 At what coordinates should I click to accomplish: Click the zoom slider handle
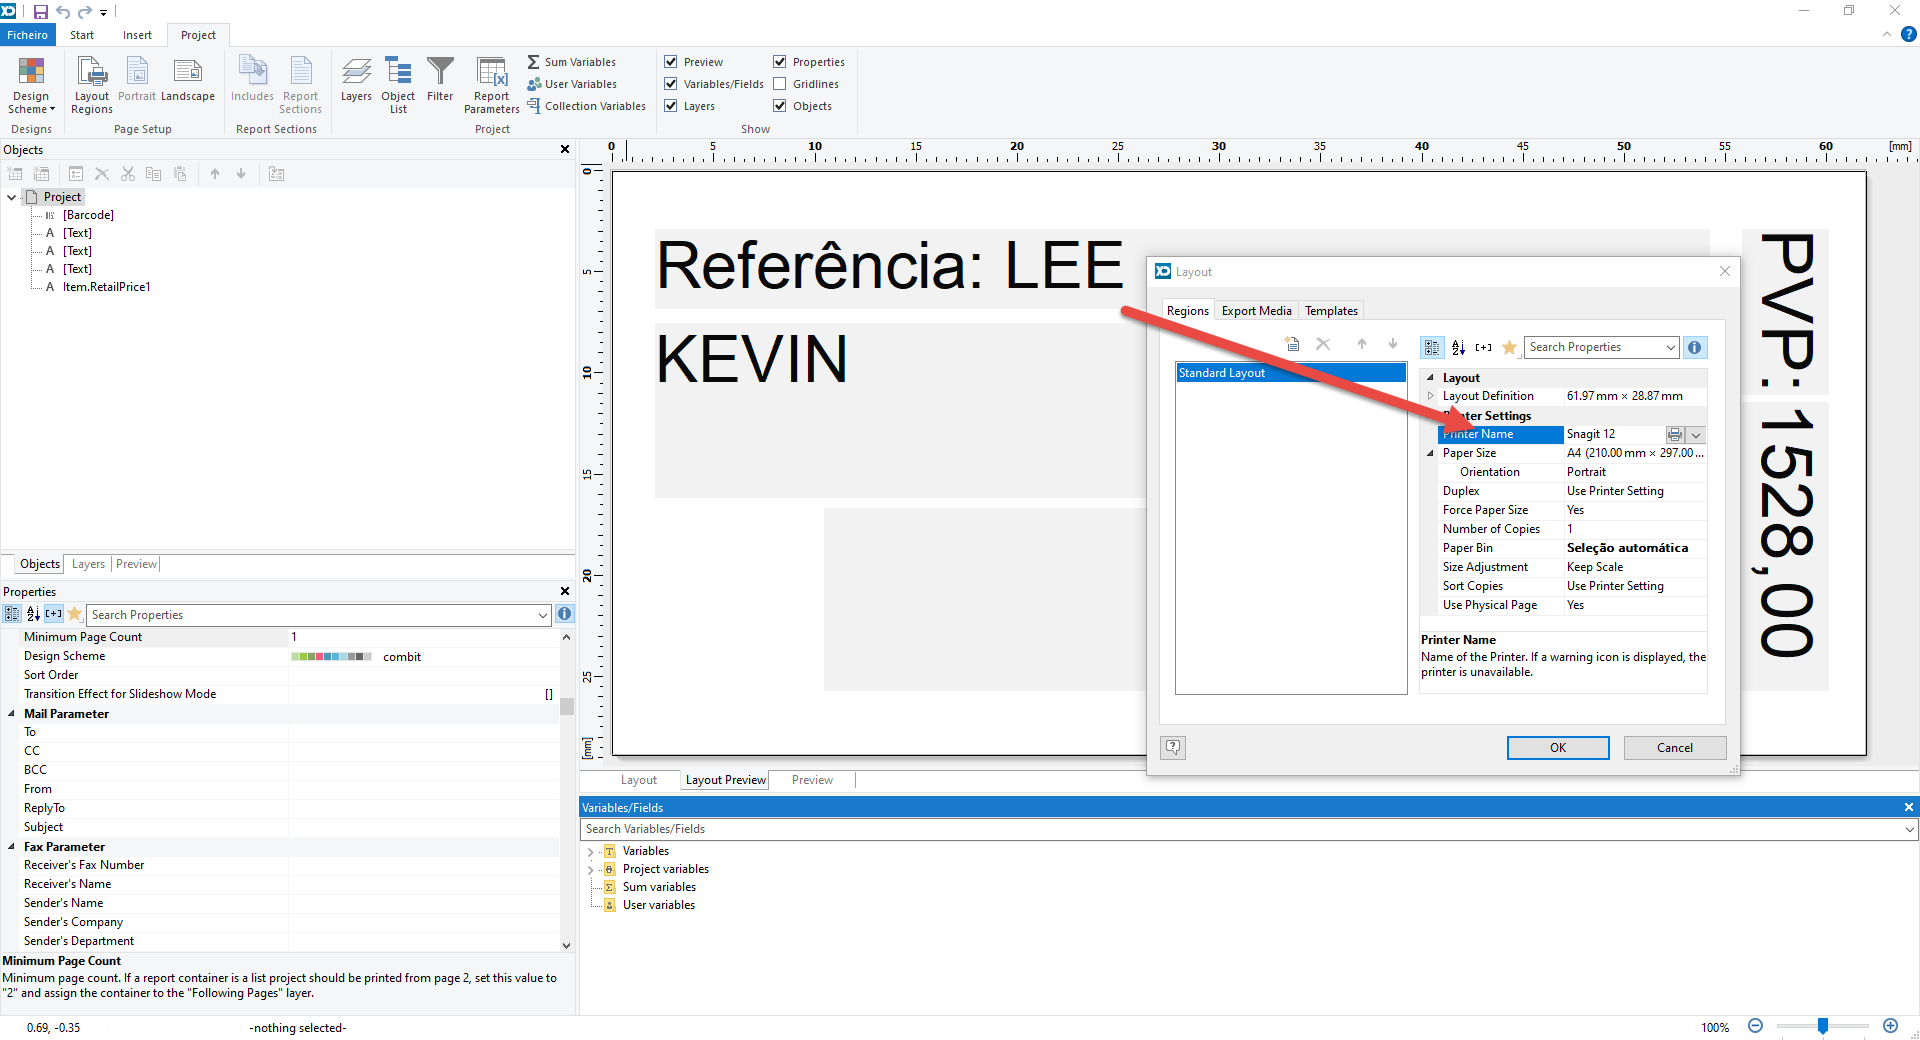pos(1823,1026)
